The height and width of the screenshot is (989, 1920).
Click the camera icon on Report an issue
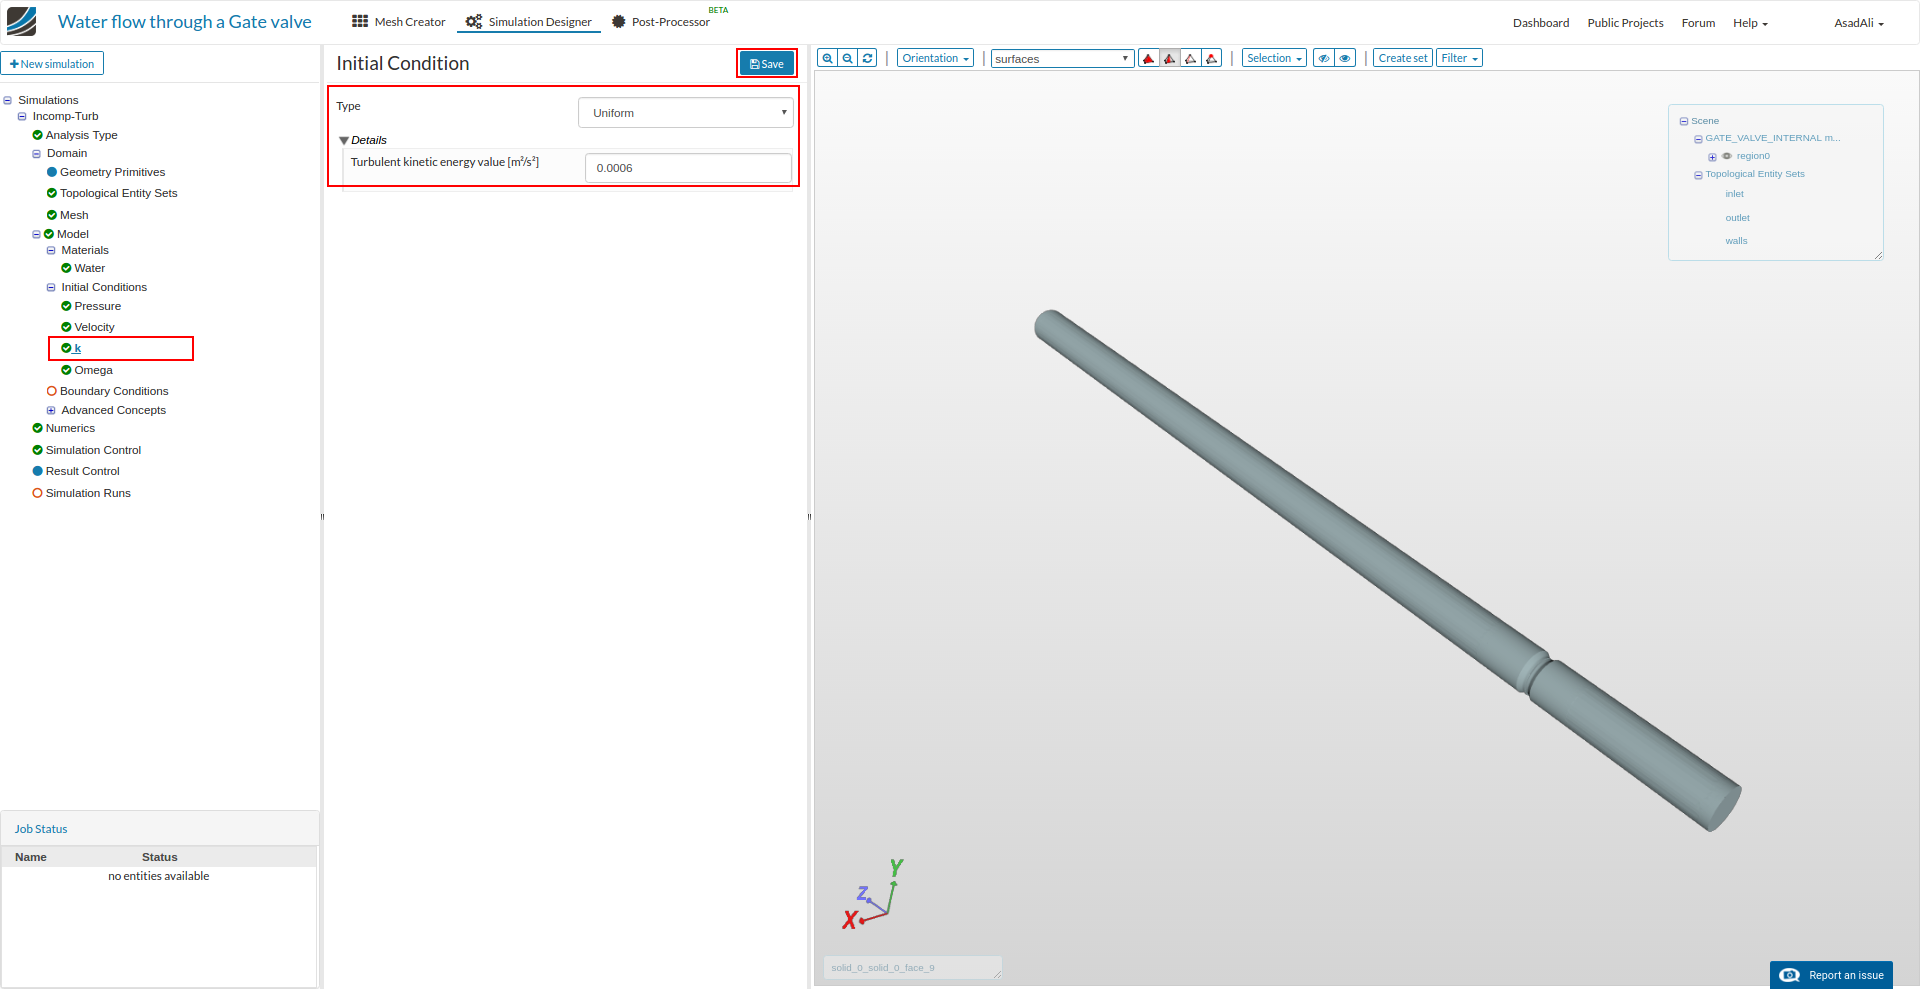[1790, 975]
